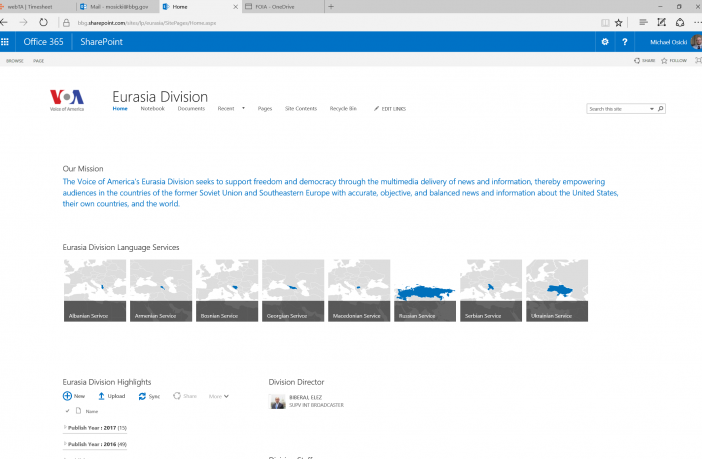Click the Share icon in Highlights toolbar
The width and height of the screenshot is (702, 459).
[177, 396]
